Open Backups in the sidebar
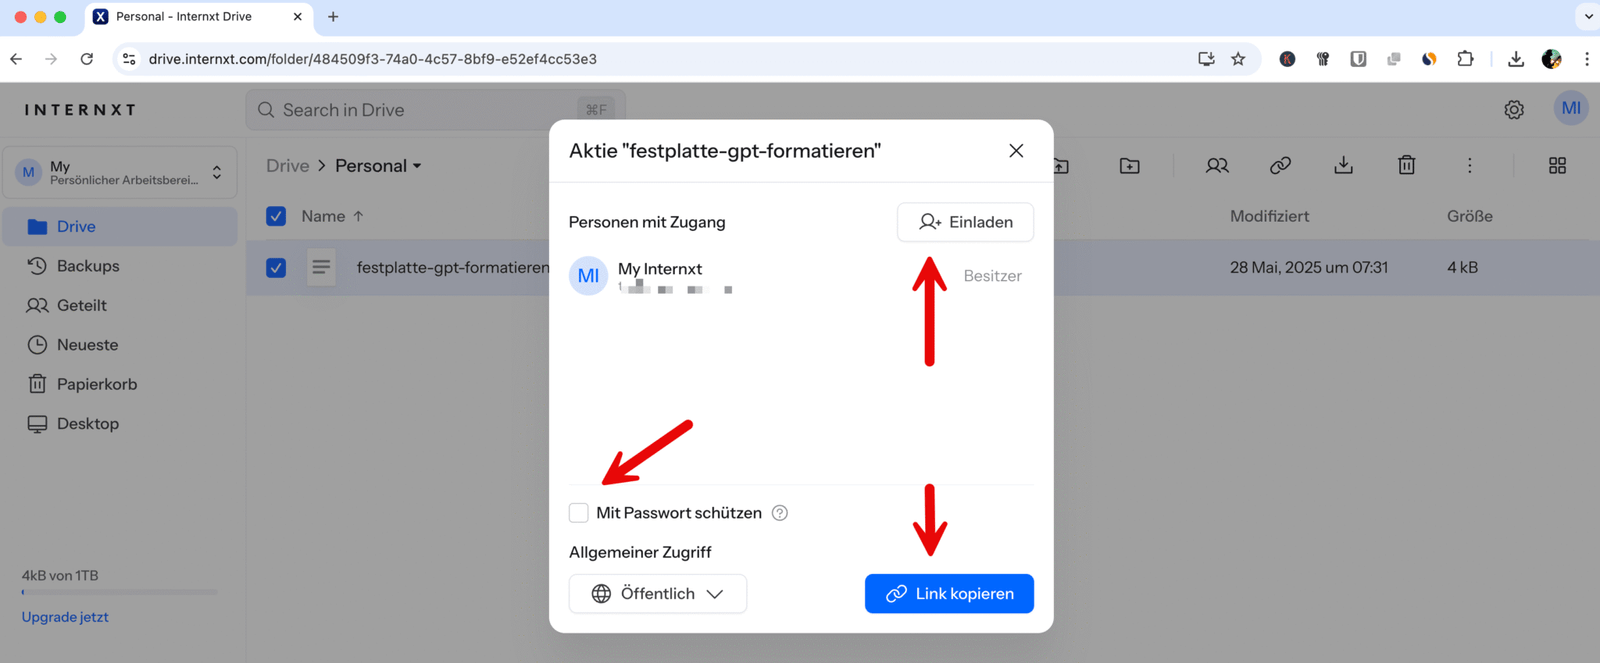The height and width of the screenshot is (663, 1600). coord(120,266)
